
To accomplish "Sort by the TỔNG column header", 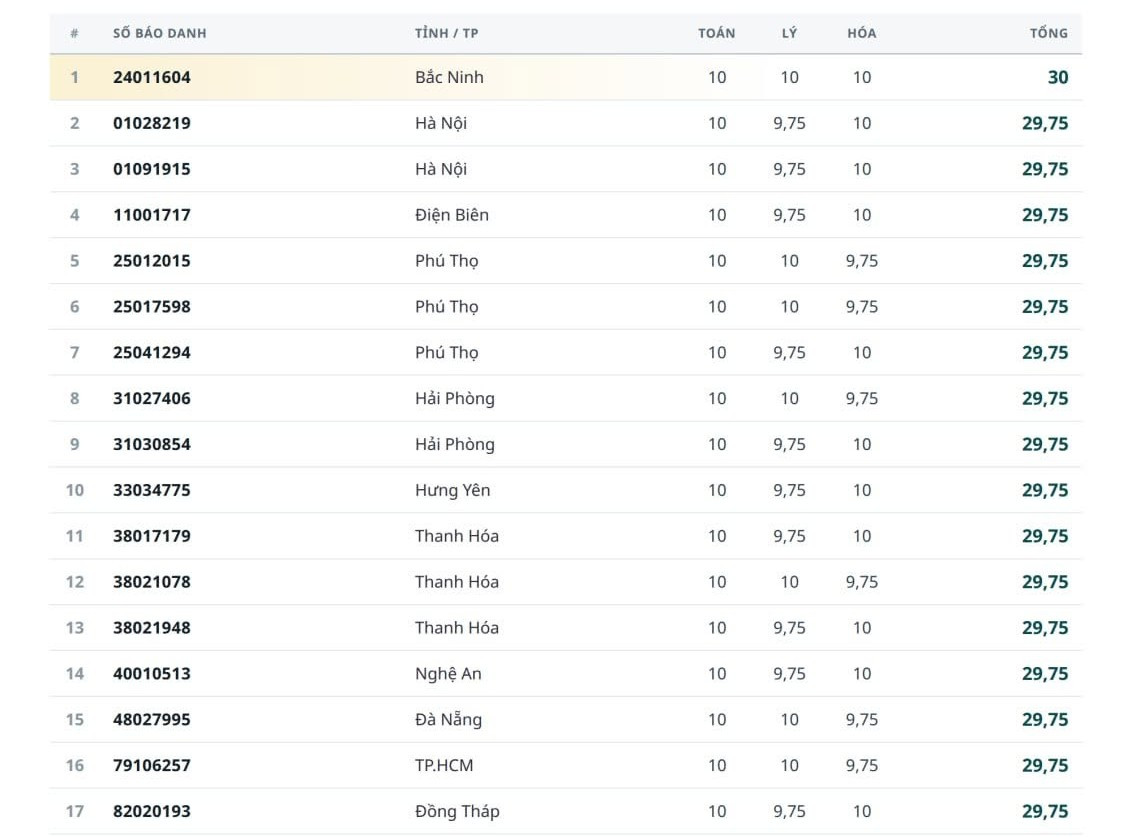I will 1048,33.
